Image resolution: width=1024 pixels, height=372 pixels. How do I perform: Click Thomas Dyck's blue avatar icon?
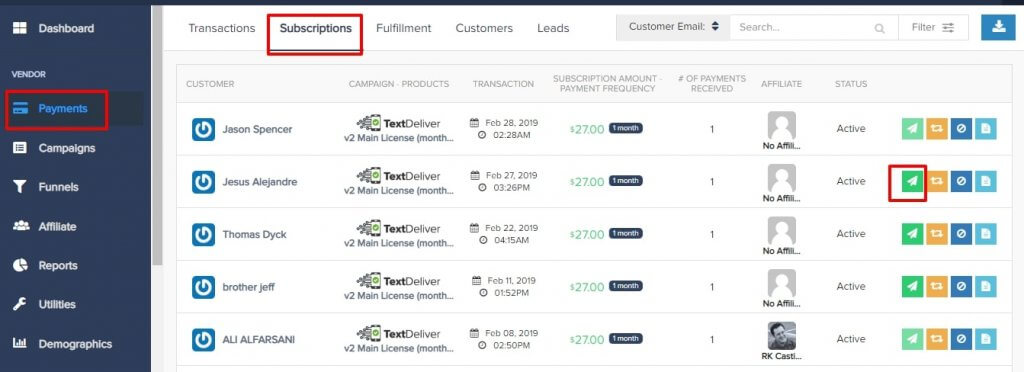[203, 234]
